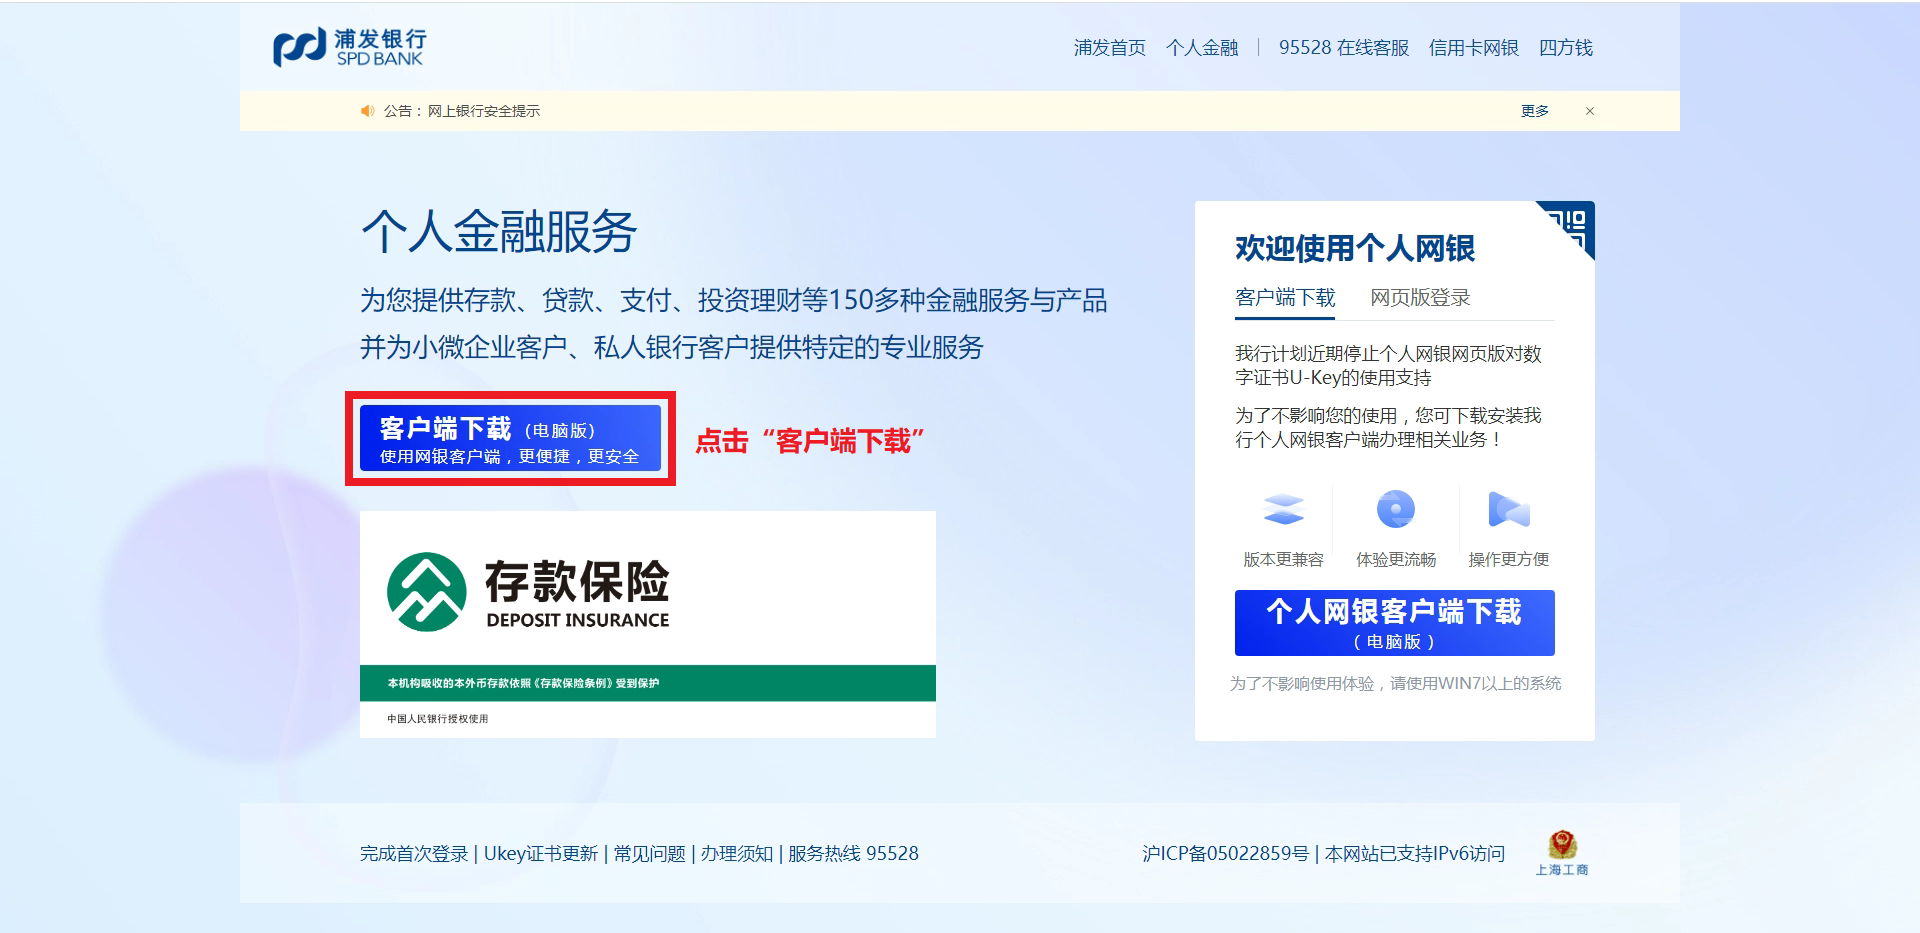The image size is (1920, 933).
Task: Click the blue 客户端下载 (电脑版) button
Action: pos(510,438)
